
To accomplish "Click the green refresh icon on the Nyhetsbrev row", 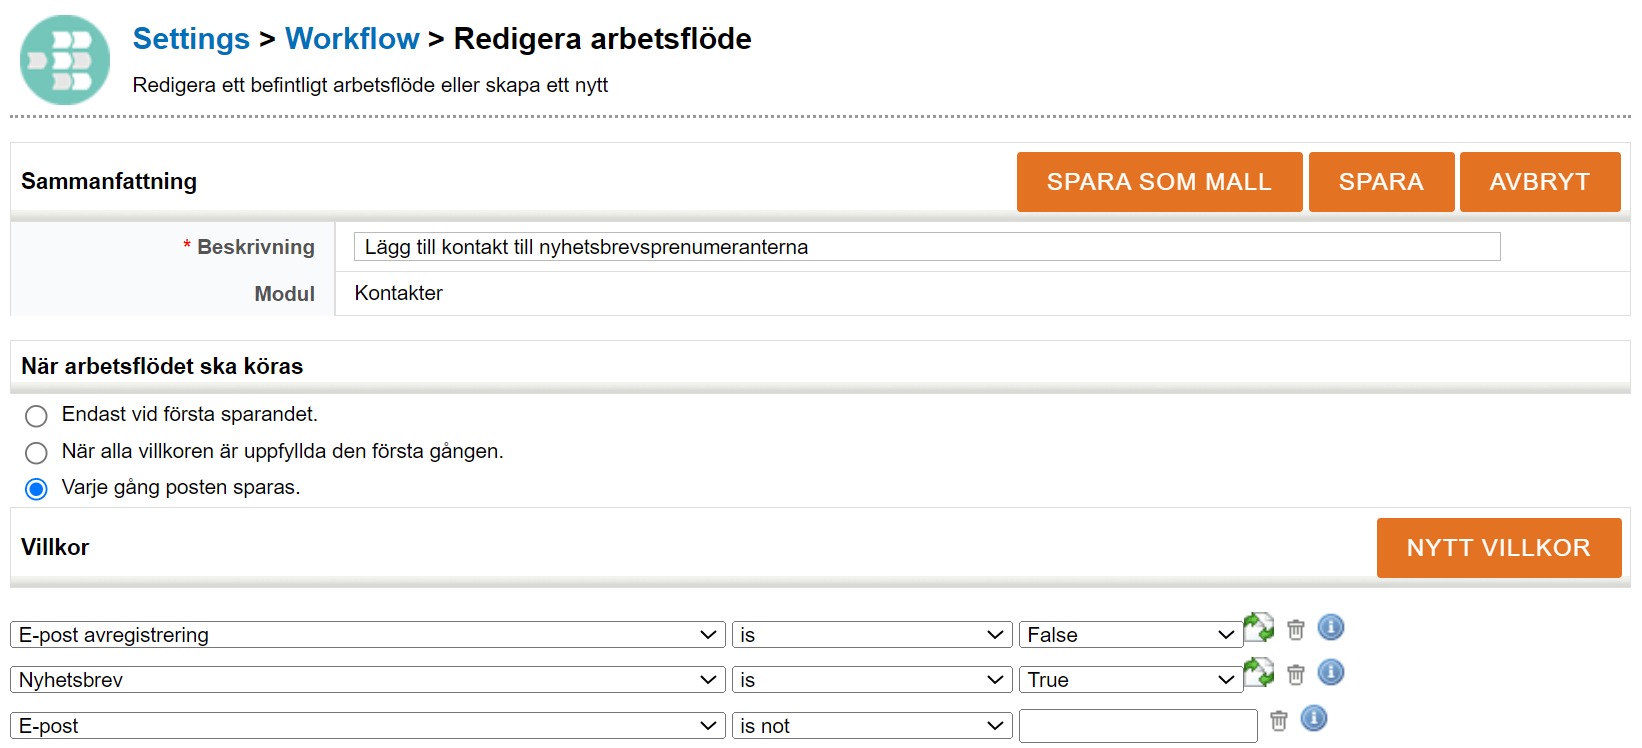I will tap(1259, 673).
